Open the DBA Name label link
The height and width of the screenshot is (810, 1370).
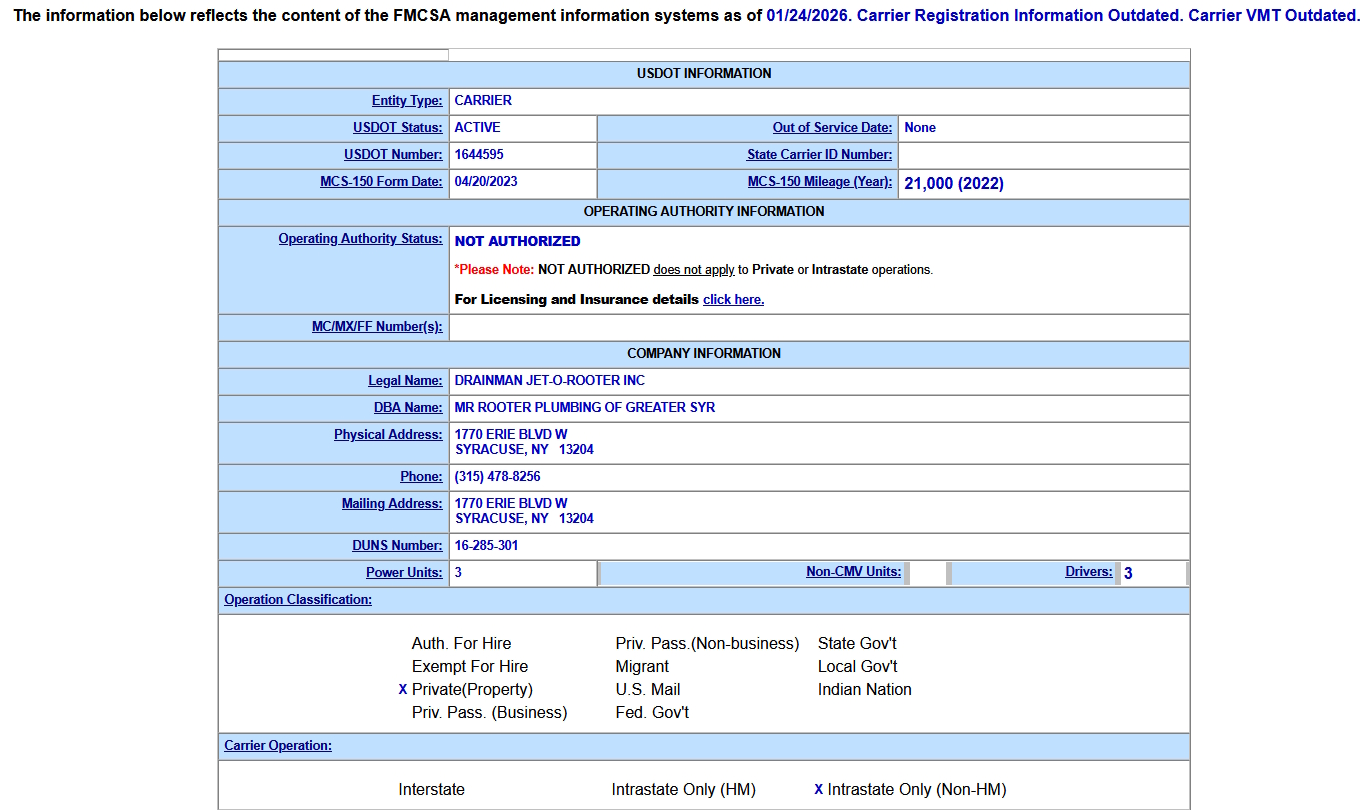pyautogui.click(x=408, y=408)
